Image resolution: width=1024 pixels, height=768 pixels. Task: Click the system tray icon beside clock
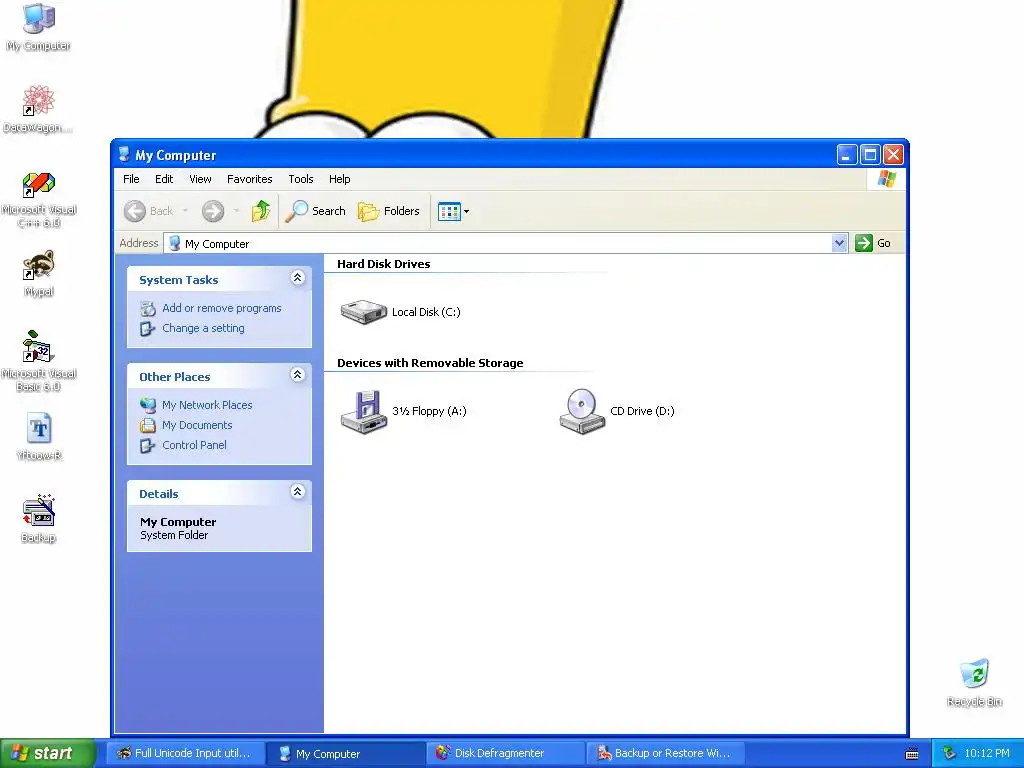point(950,753)
